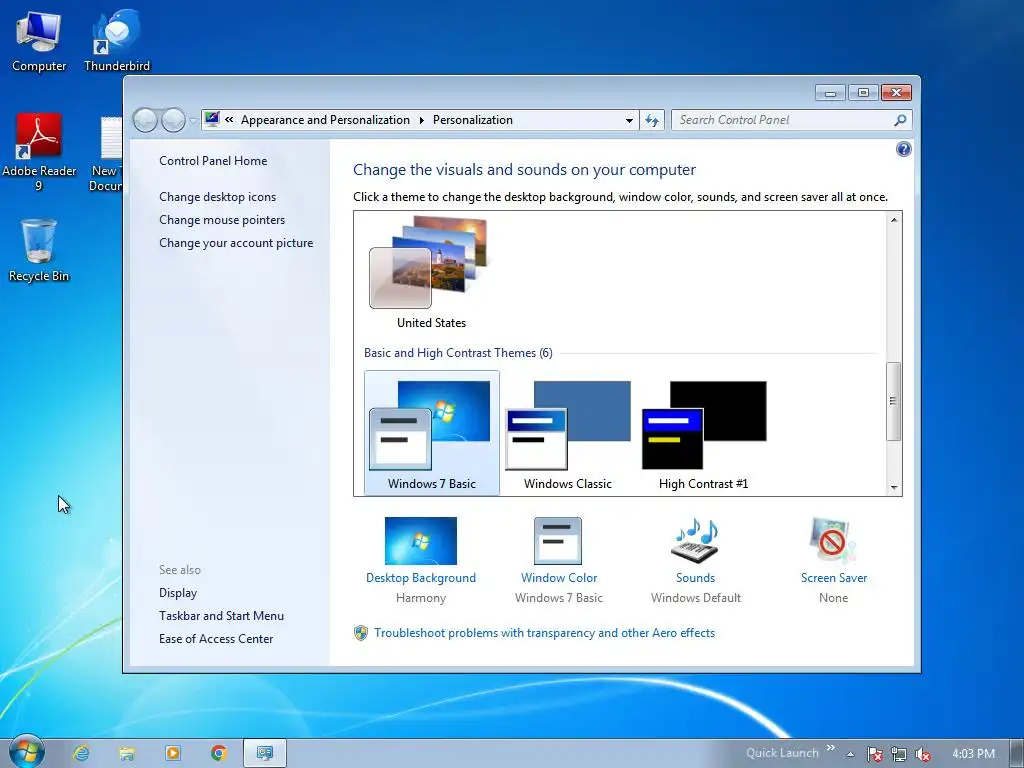Click the Personalization taskbar button
The image size is (1024, 768).
click(x=264, y=753)
